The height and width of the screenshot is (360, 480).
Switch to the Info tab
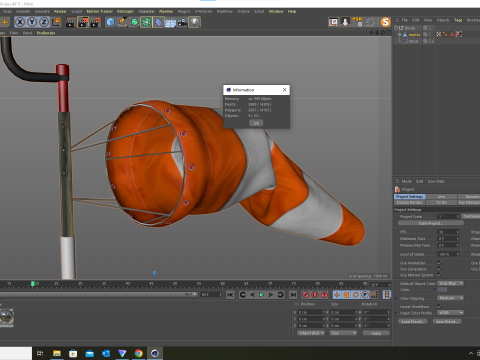click(x=441, y=197)
